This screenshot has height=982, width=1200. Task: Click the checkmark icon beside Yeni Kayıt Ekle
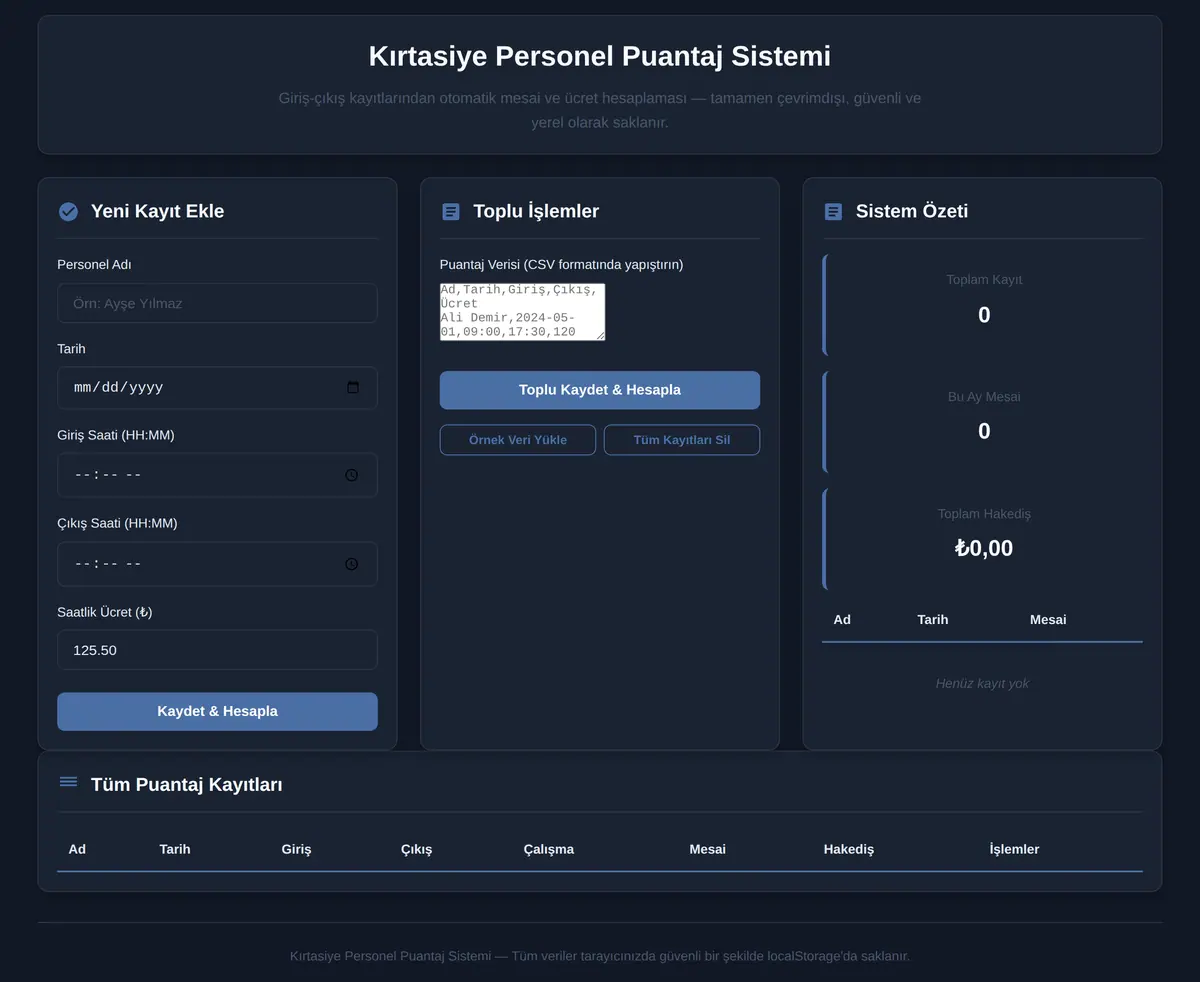[68, 211]
